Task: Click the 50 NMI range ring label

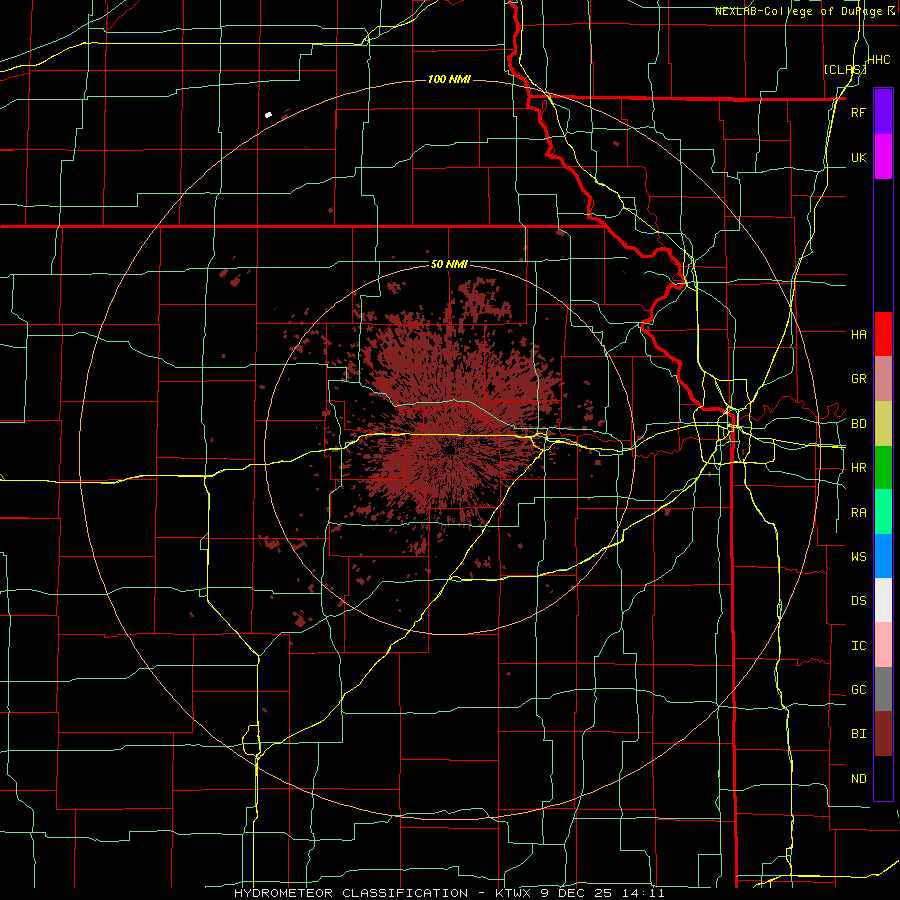Action: 449,265
